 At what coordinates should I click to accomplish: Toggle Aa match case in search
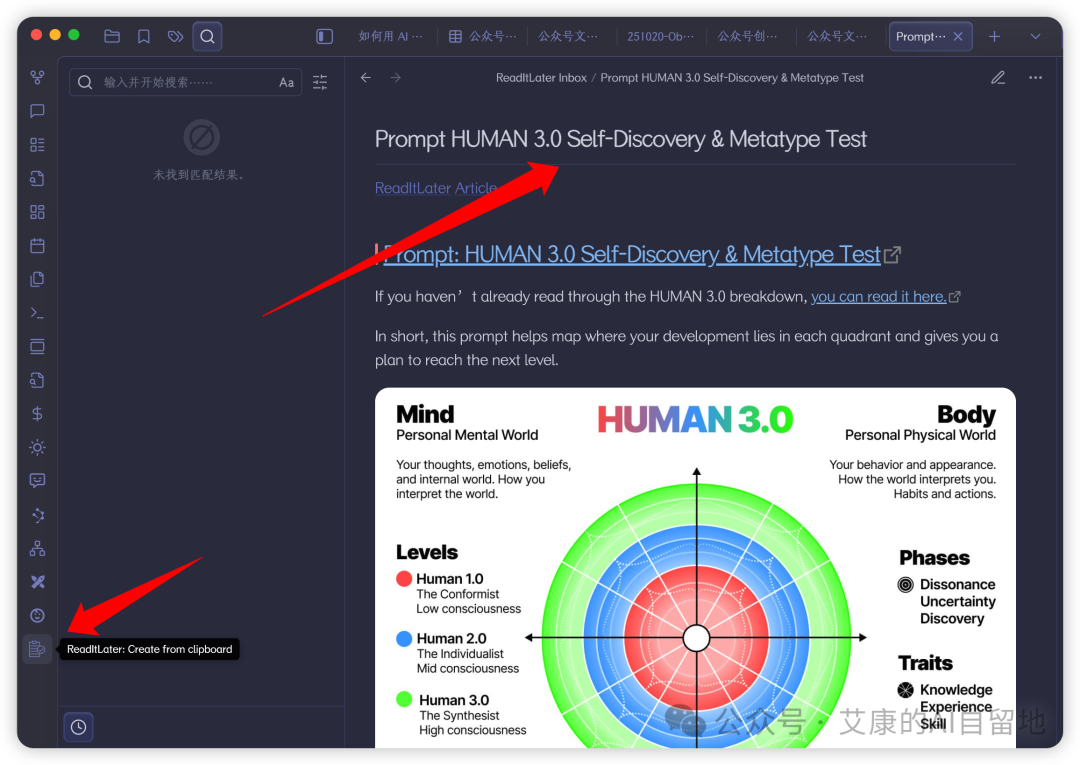pos(287,83)
